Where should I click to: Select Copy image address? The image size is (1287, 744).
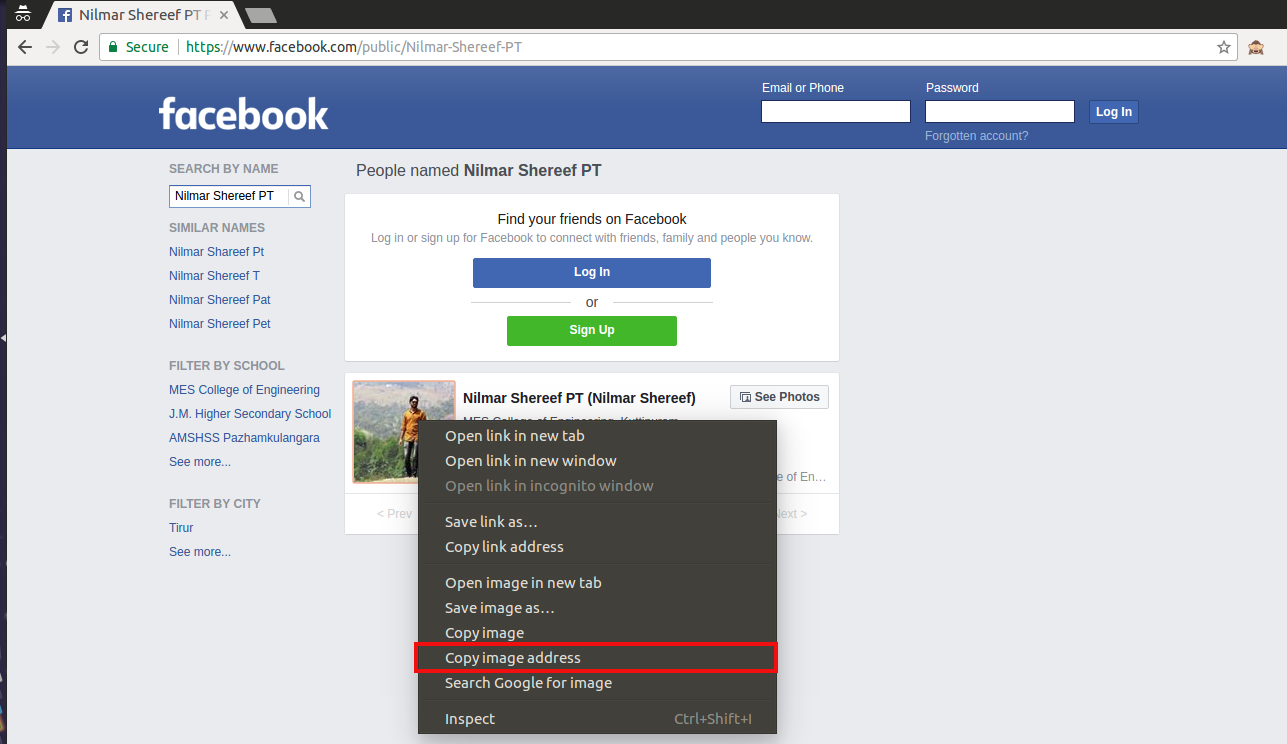pos(597,658)
